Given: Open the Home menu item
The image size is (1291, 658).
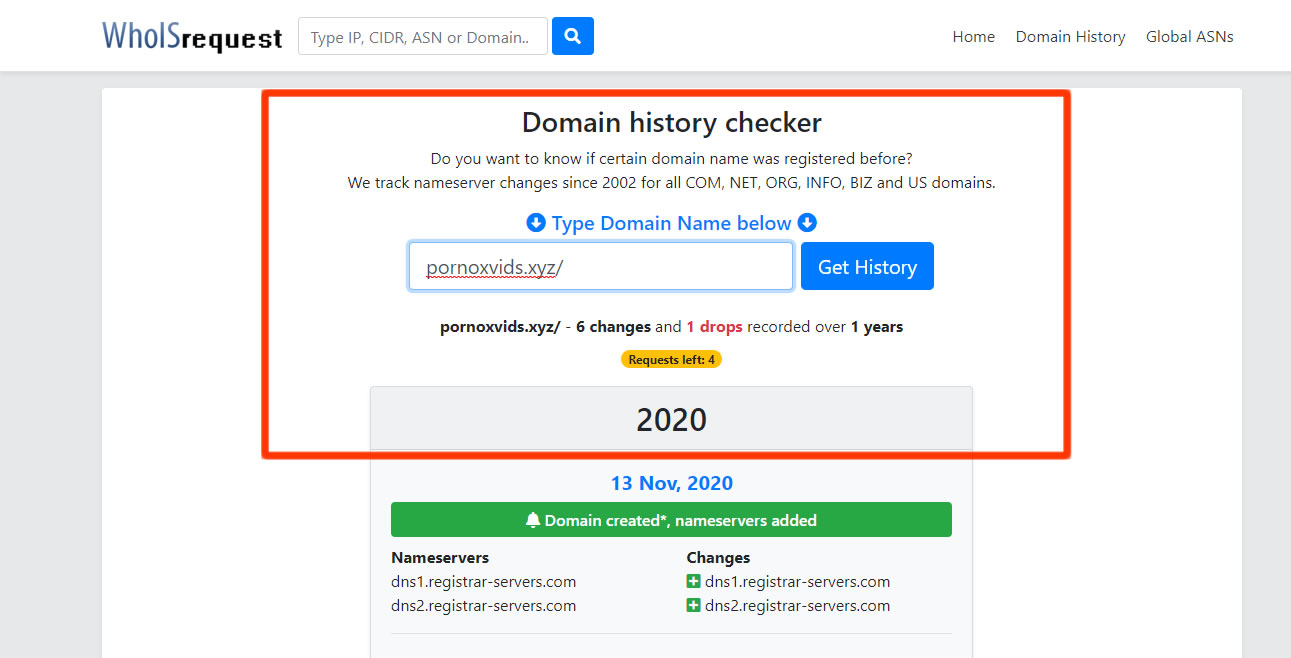Looking at the screenshot, I should pyautogui.click(x=973, y=36).
